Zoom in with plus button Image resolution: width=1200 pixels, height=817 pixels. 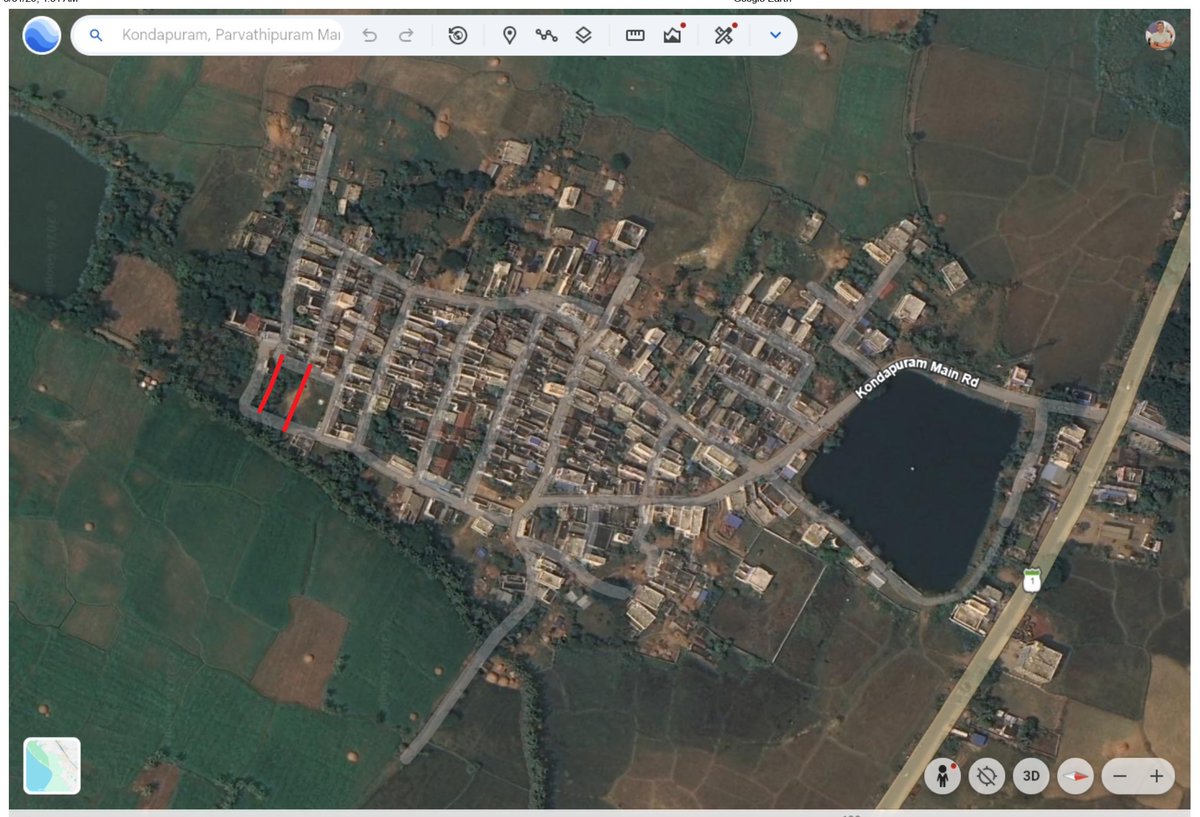[x=1157, y=776]
